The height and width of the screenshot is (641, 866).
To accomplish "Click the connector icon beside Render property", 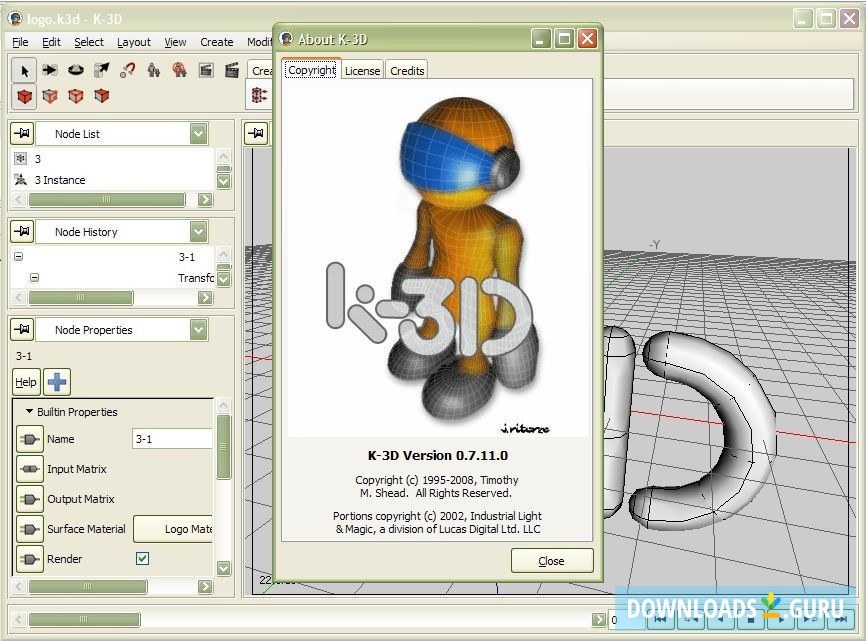I will tap(30, 559).
